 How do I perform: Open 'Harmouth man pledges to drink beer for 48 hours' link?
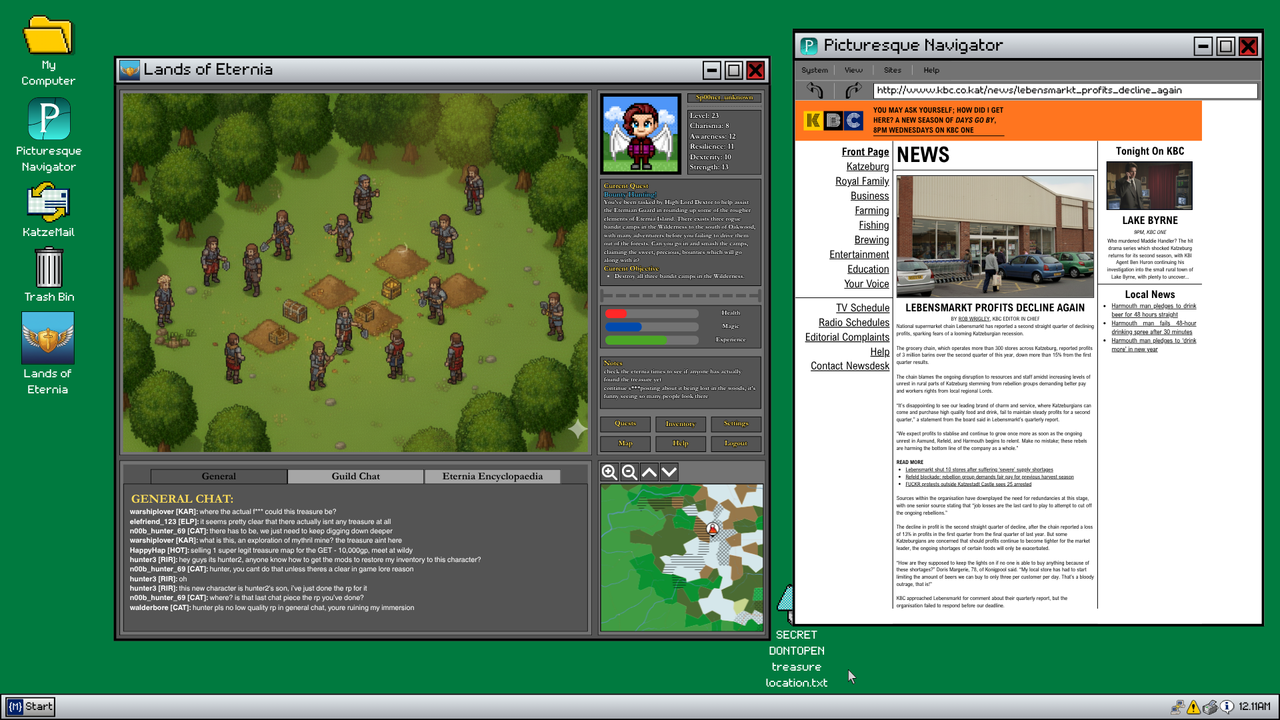[x=1153, y=310]
